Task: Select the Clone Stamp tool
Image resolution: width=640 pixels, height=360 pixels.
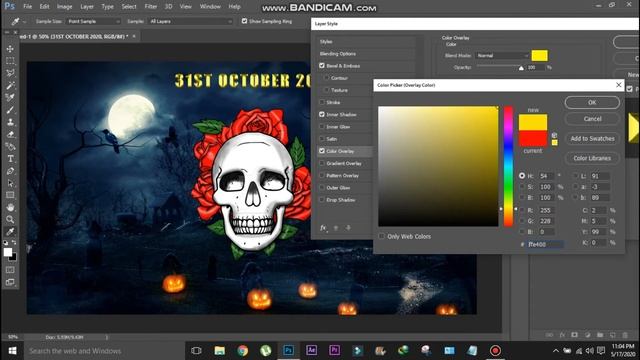Action: (x=10, y=122)
